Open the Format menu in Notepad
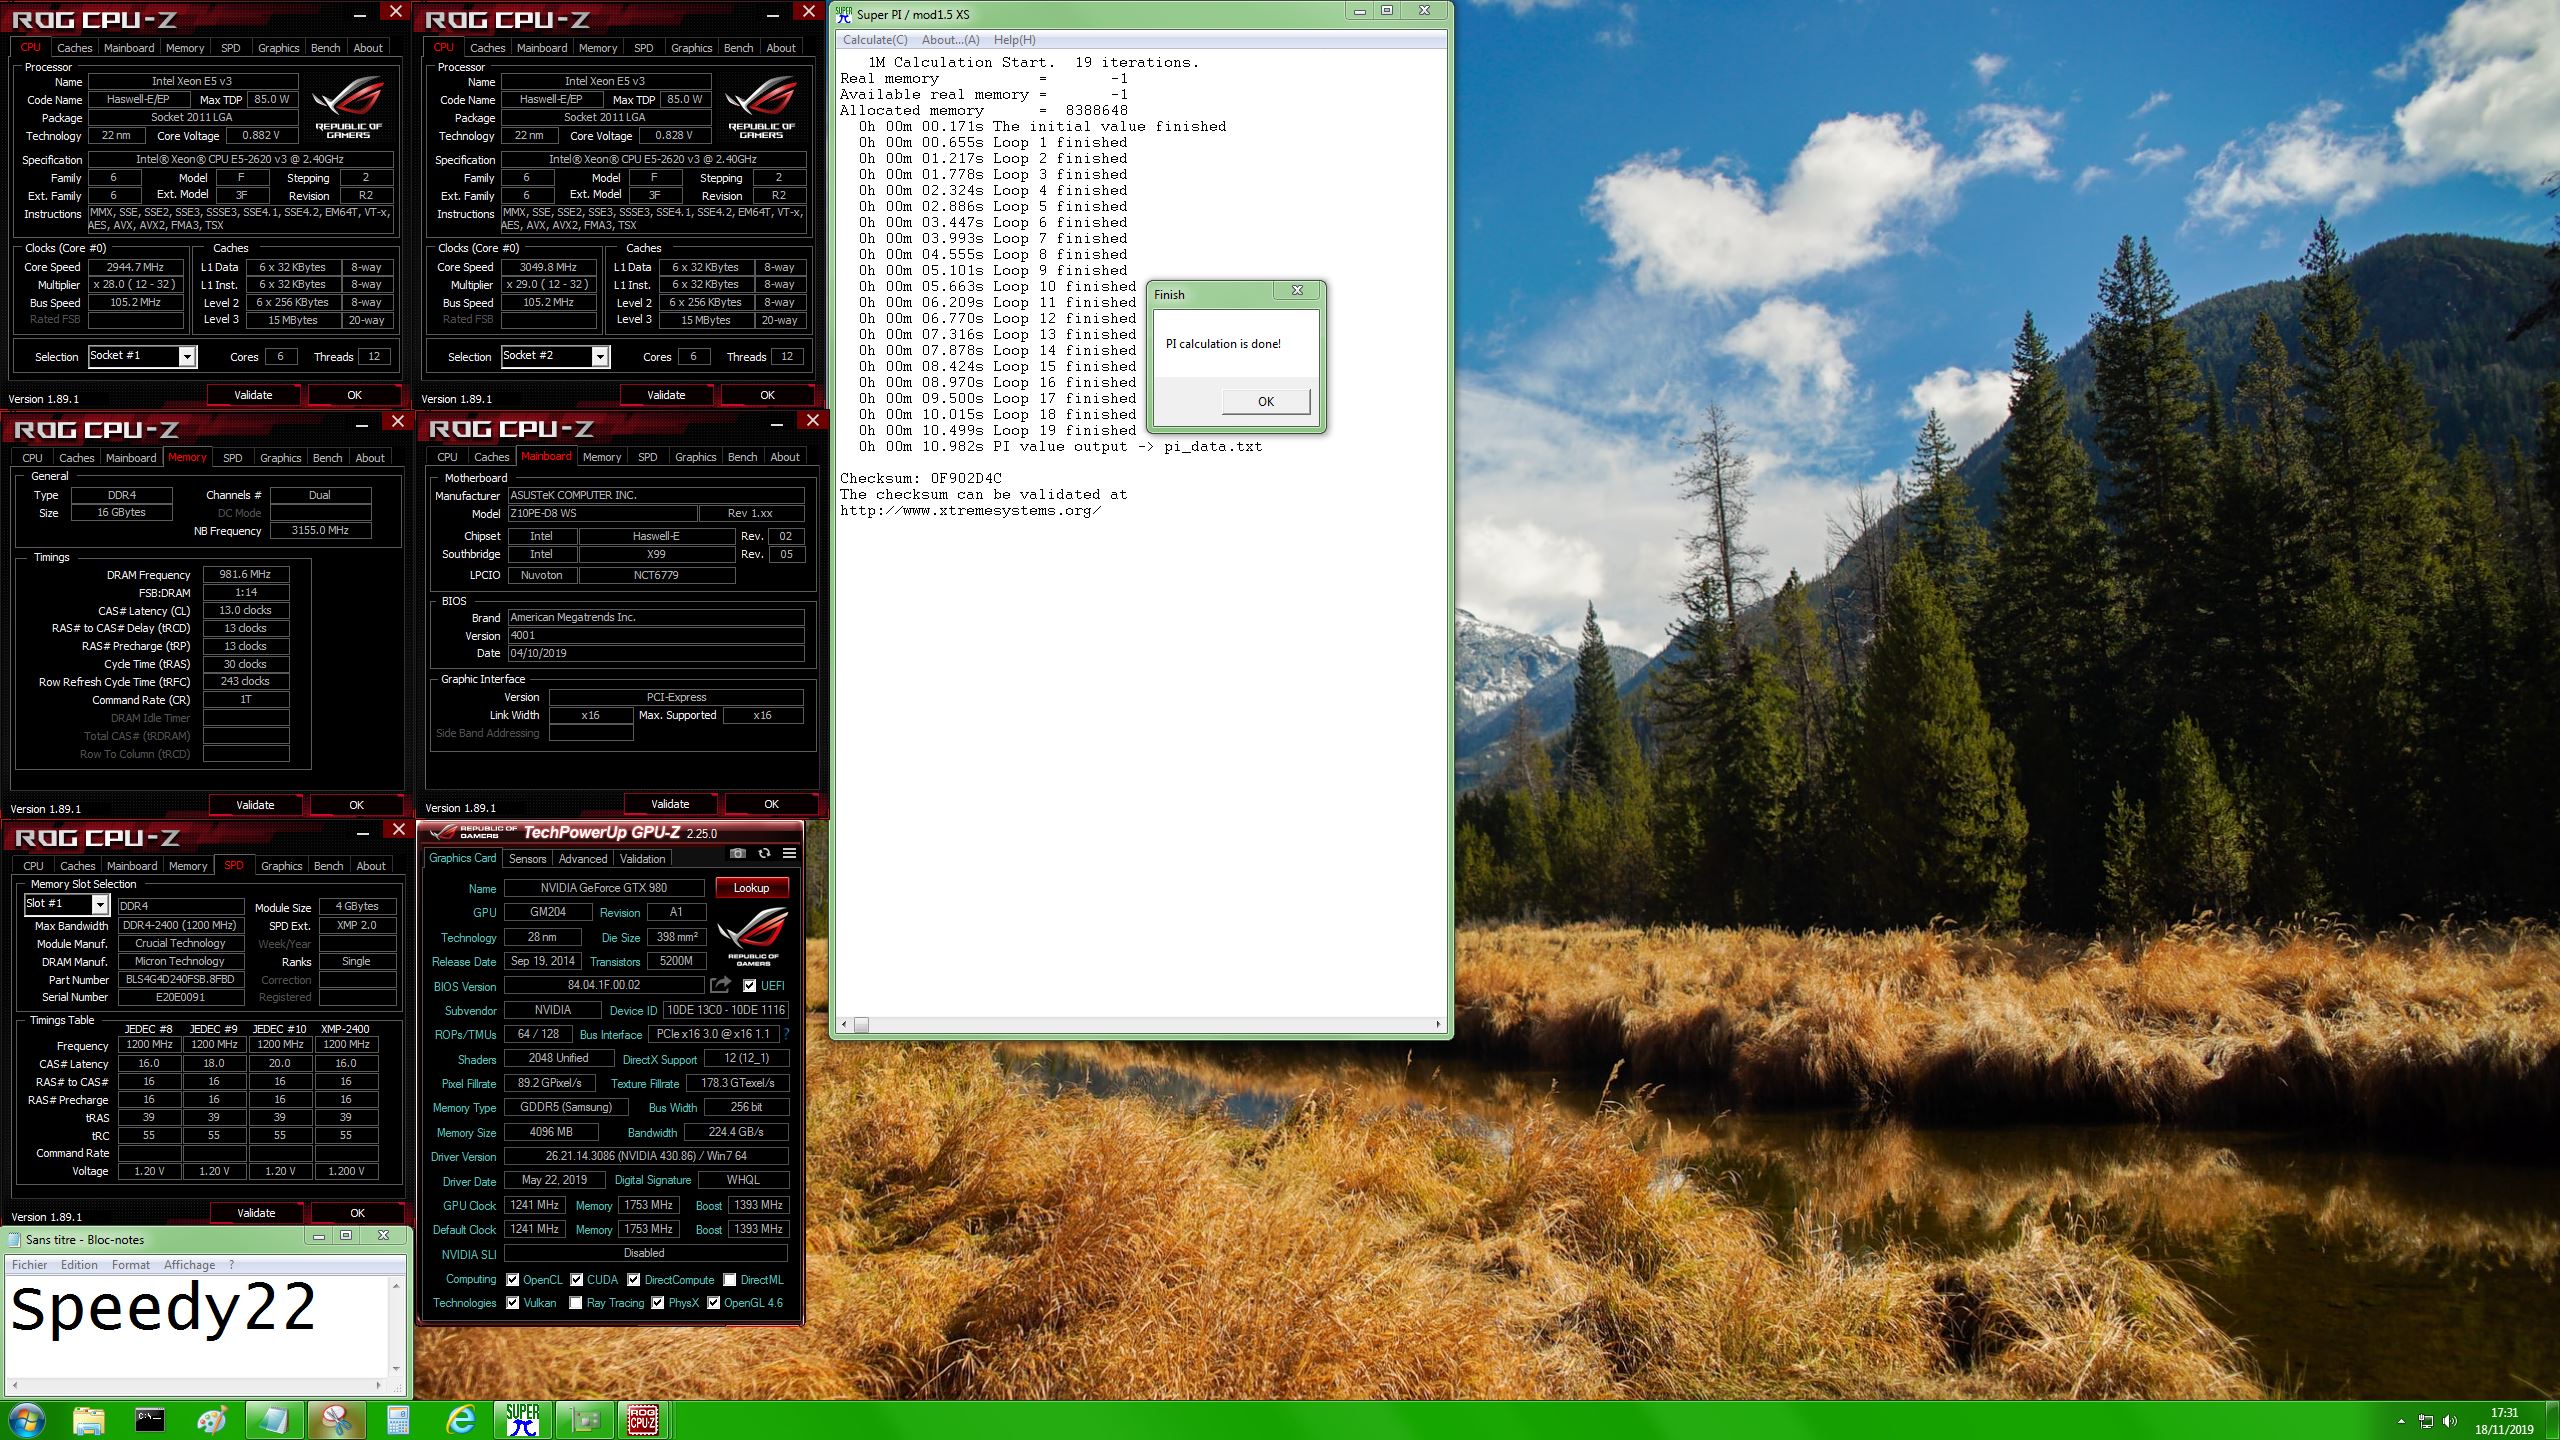This screenshot has width=2560, height=1440. (131, 1264)
